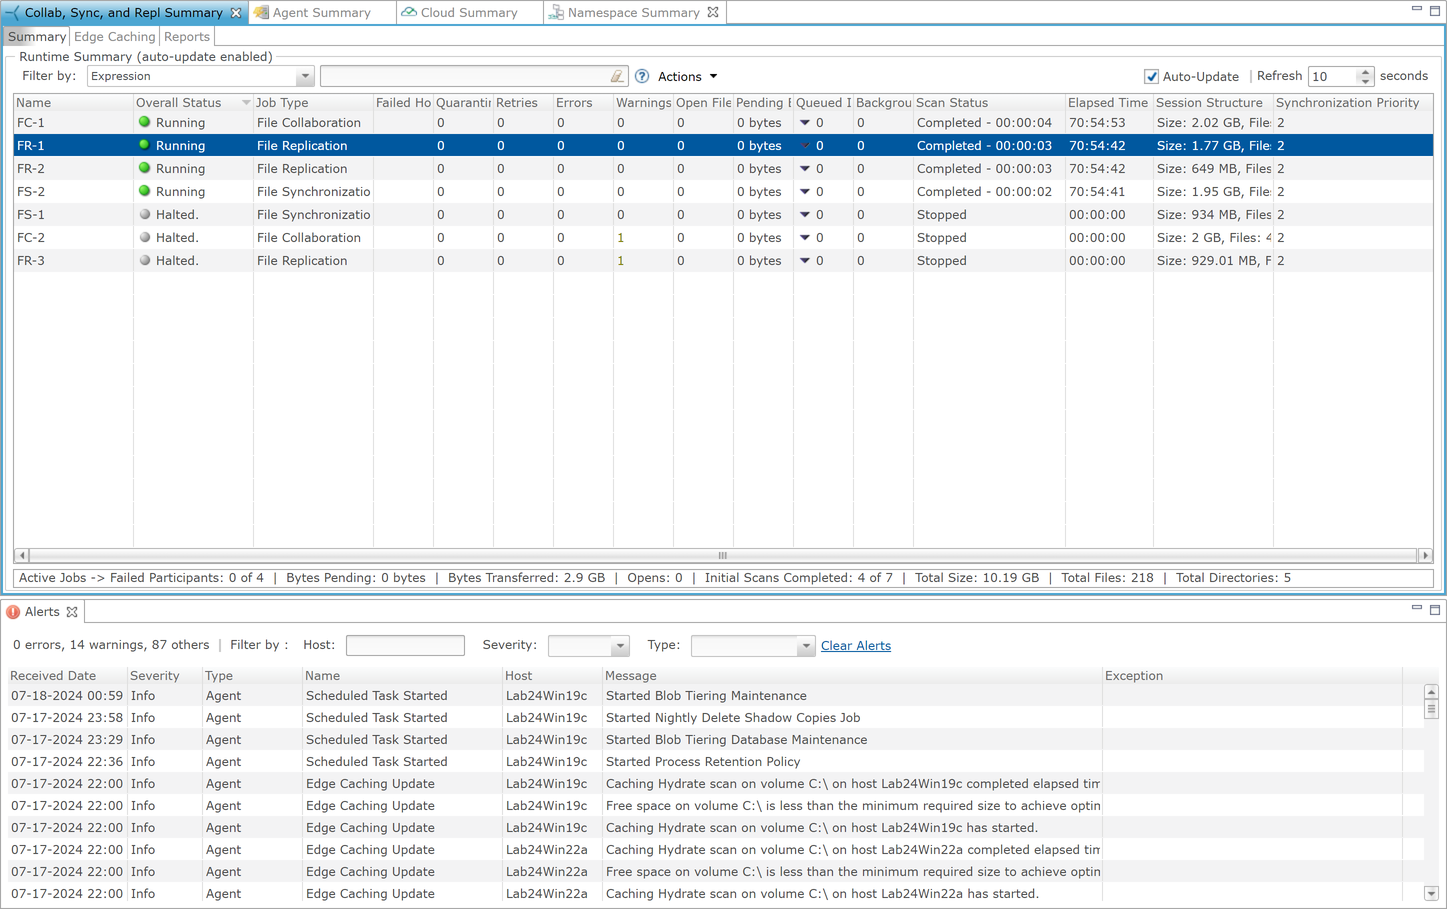Click Queued arrow icon in FS-1 row
The height and width of the screenshot is (909, 1447).
(x=805, y=215)
